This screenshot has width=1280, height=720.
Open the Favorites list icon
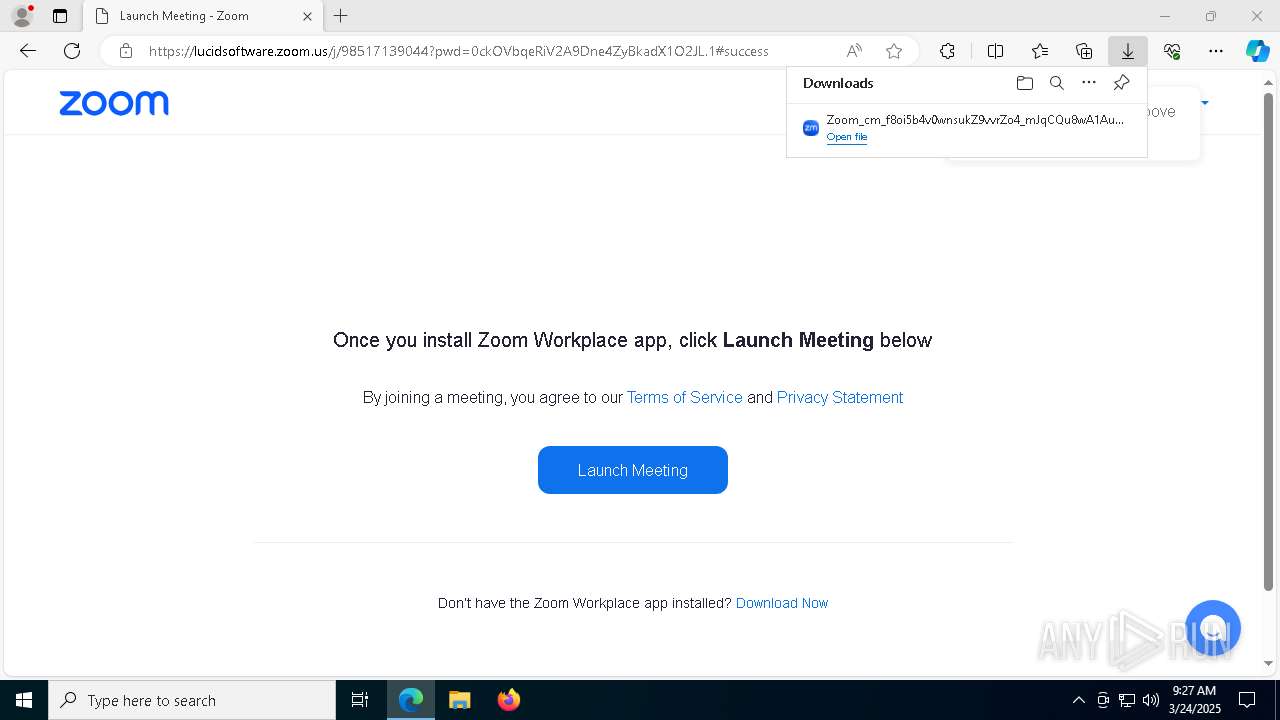tap(1040, 51)
